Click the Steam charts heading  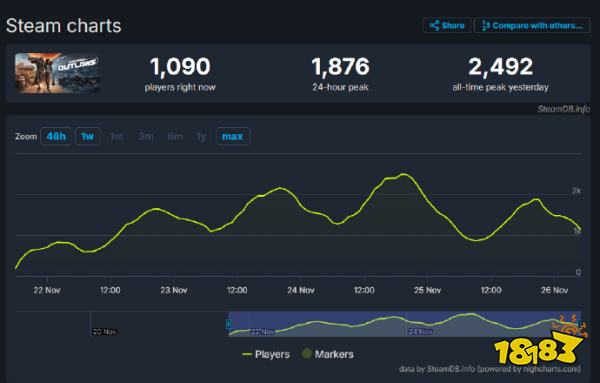64,26
